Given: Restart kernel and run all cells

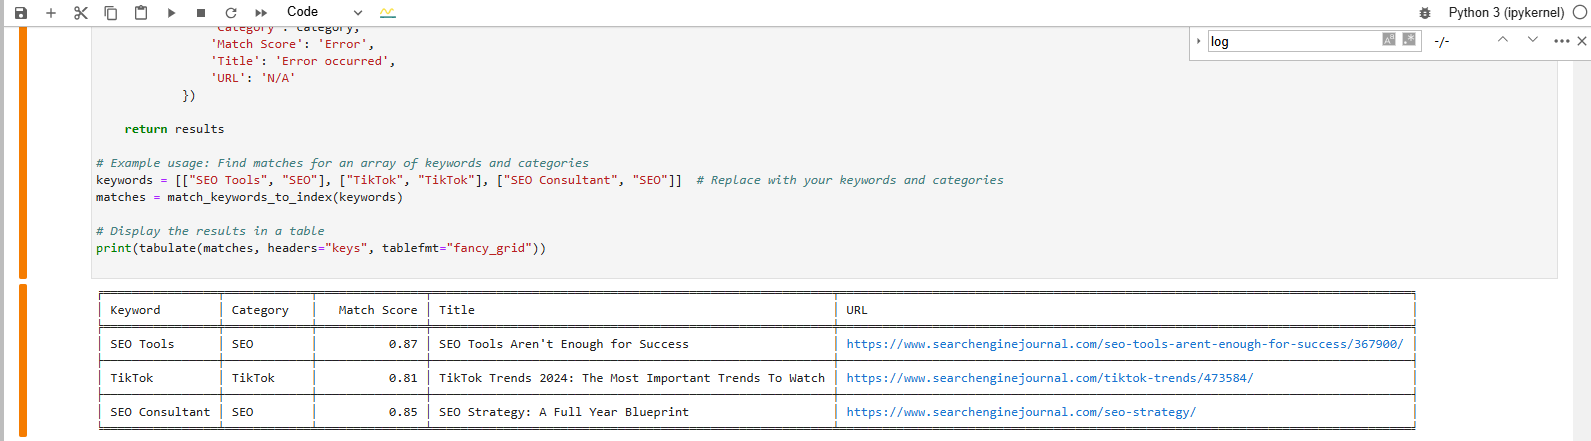Looking at the screenshot, I should (261, 13).
